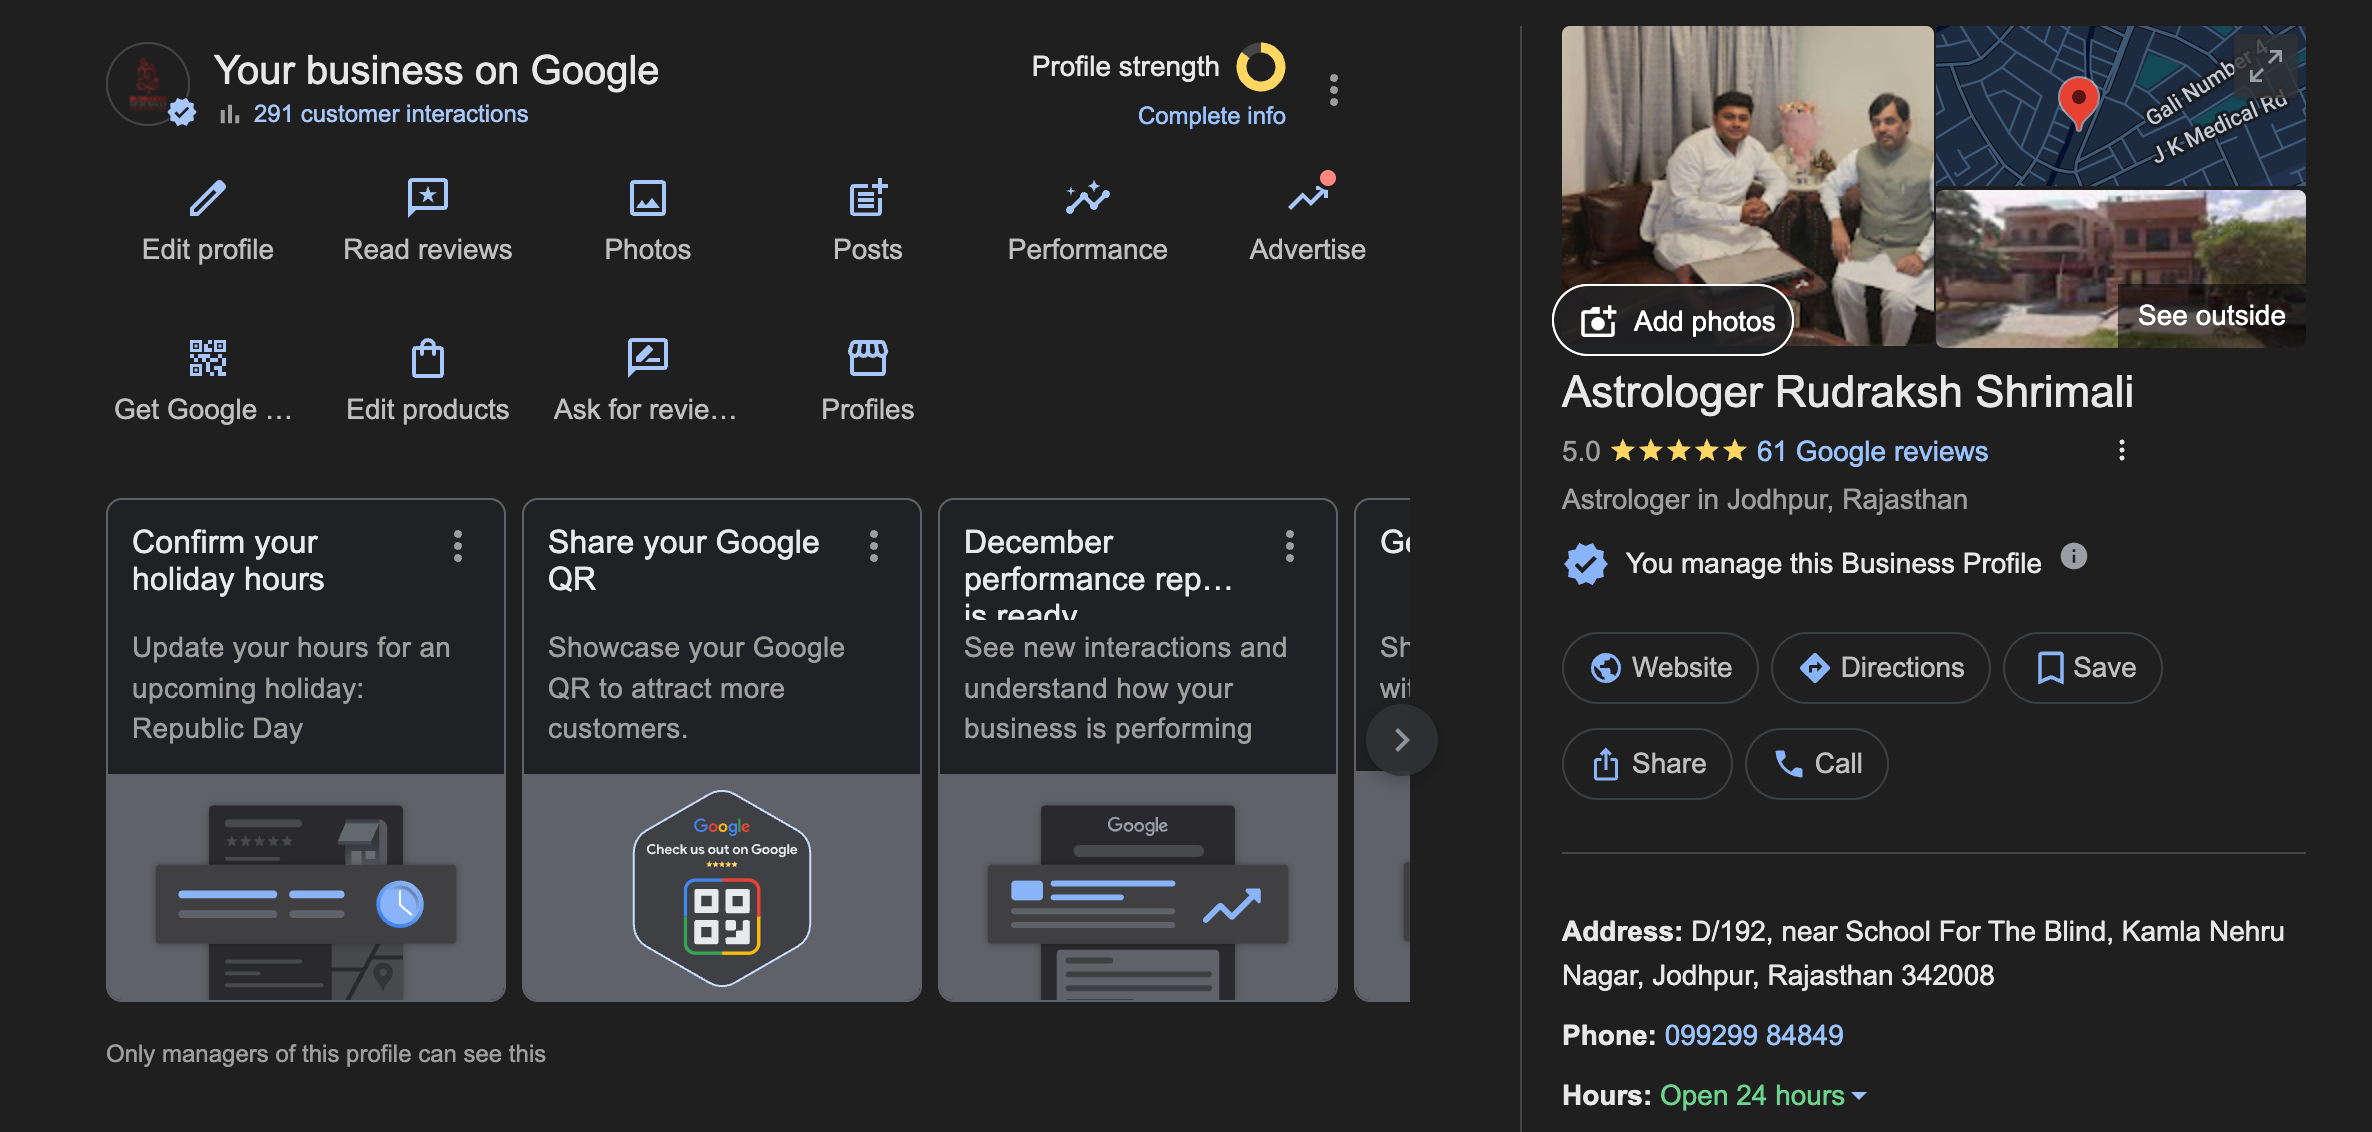Viewport: 2372px width, 1132px height.
Task: Open the Edit products bag icon
Action: (x=427, y=358)
